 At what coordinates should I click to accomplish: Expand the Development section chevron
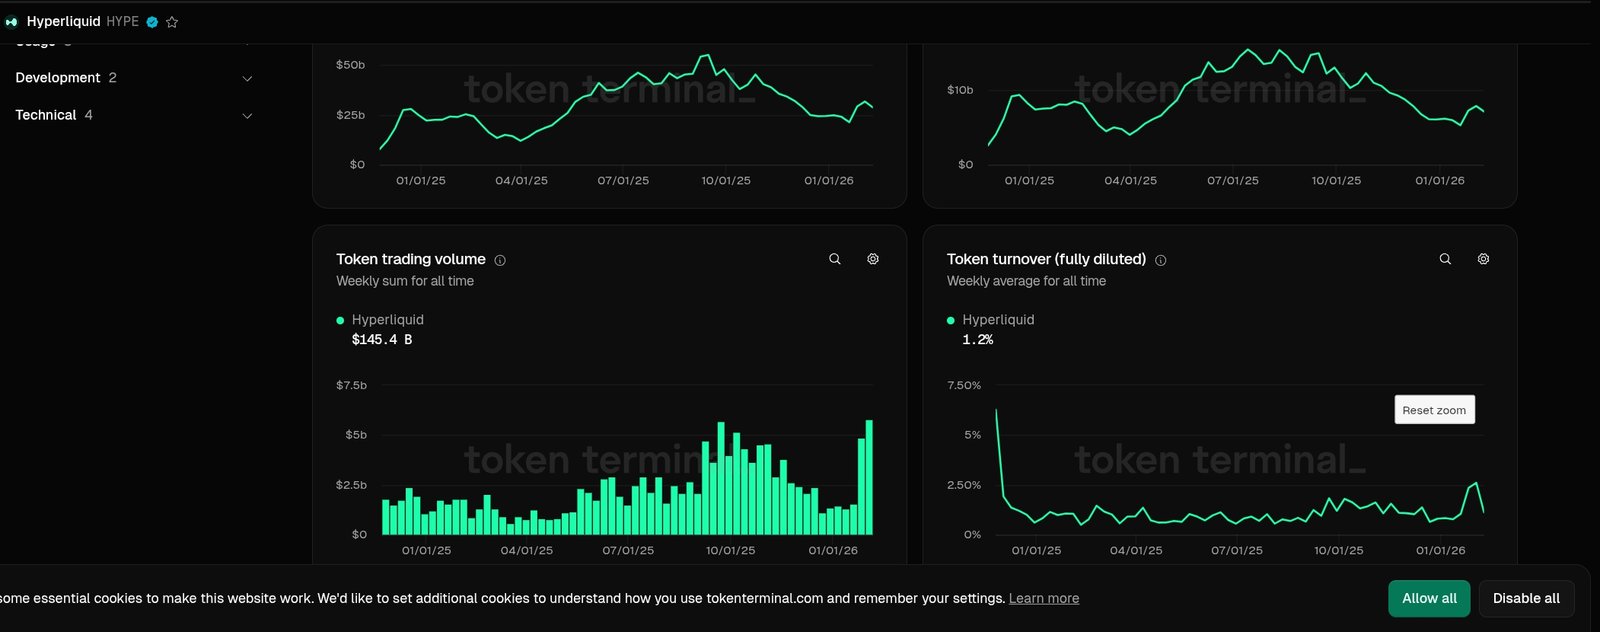247,78
